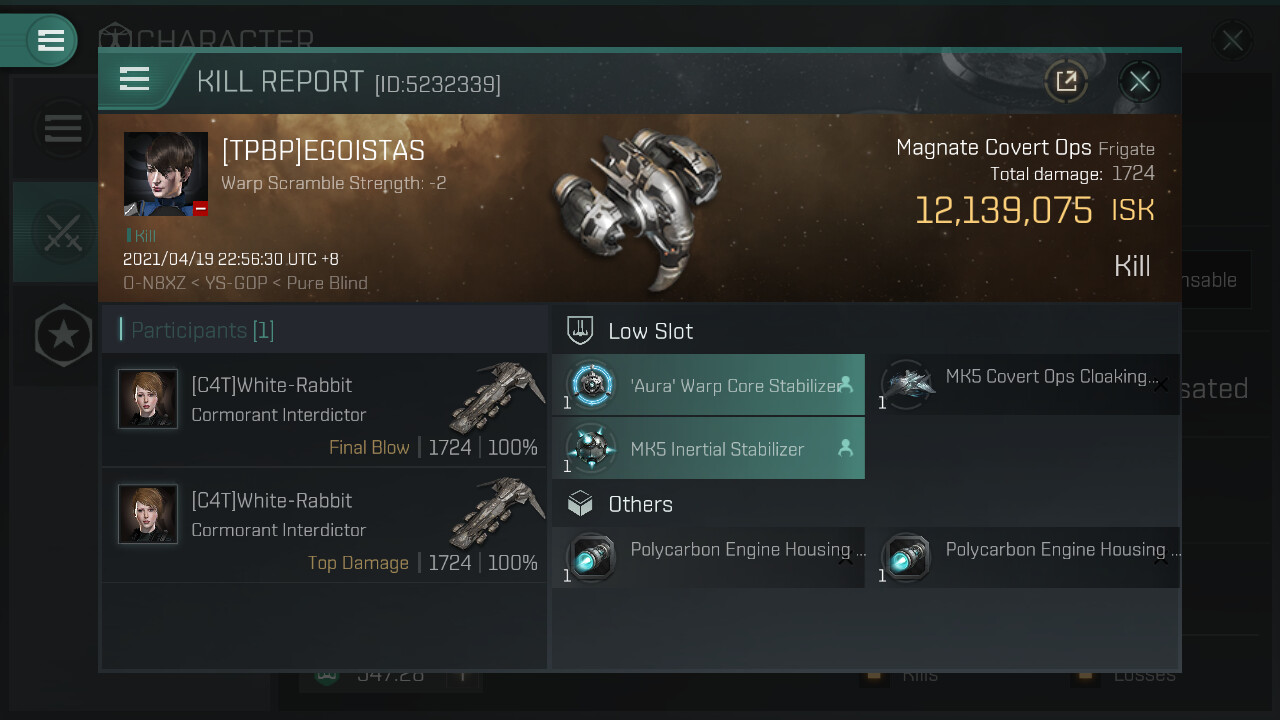Click White-Rabbit Top Damage portrait
This screenshot has height=720, width=1280.
148,514
